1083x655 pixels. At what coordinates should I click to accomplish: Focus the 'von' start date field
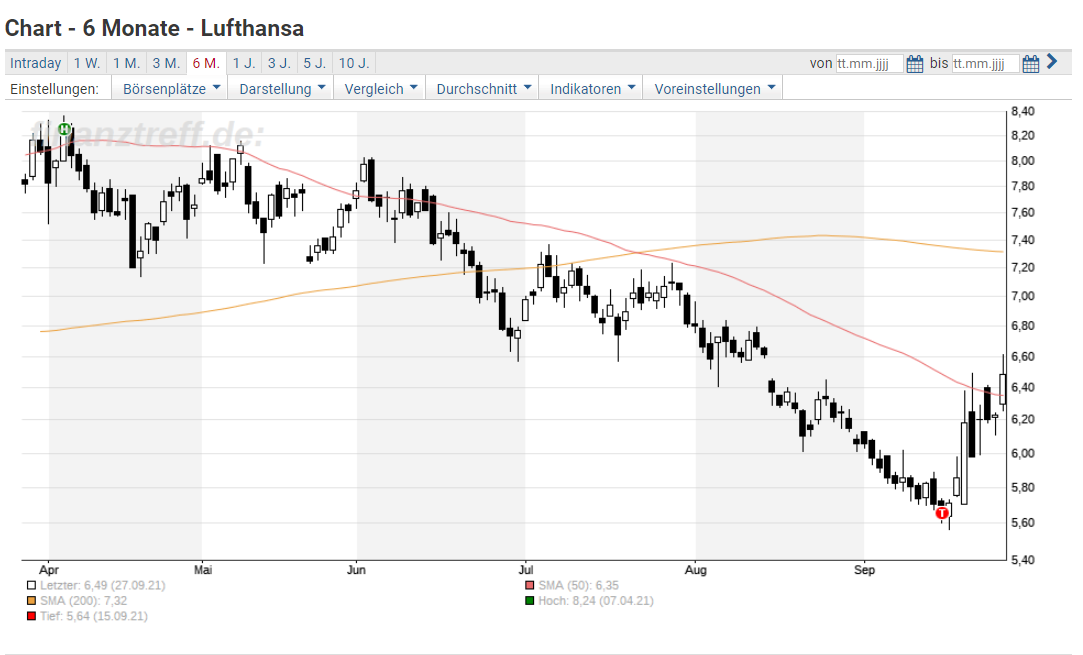point(869,64)
